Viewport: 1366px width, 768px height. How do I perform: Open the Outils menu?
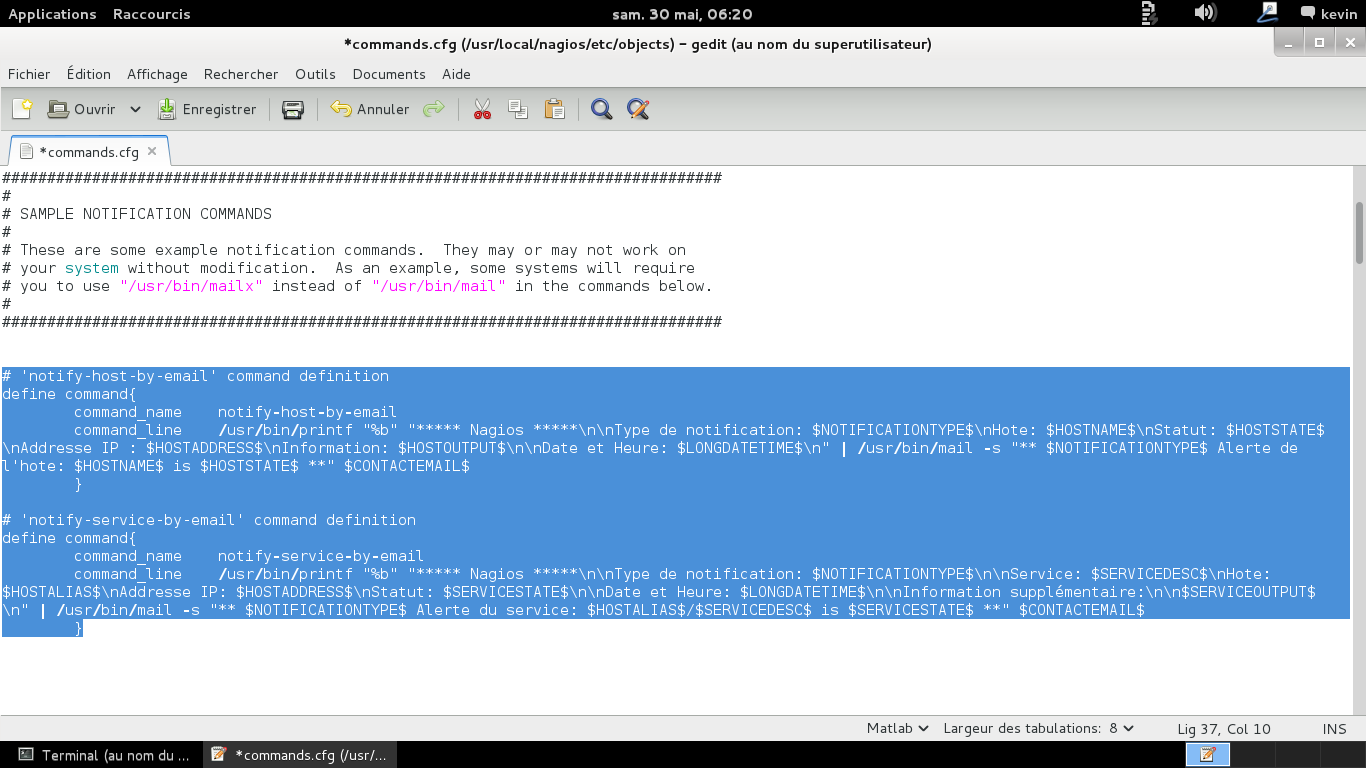point(315,74)
